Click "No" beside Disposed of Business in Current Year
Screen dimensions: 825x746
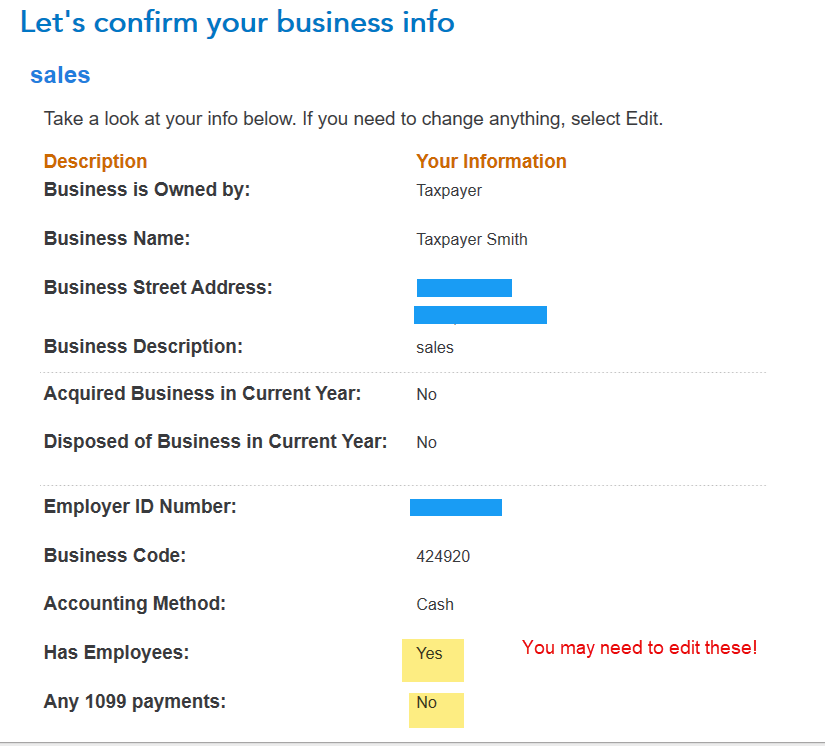pos(427,442)
